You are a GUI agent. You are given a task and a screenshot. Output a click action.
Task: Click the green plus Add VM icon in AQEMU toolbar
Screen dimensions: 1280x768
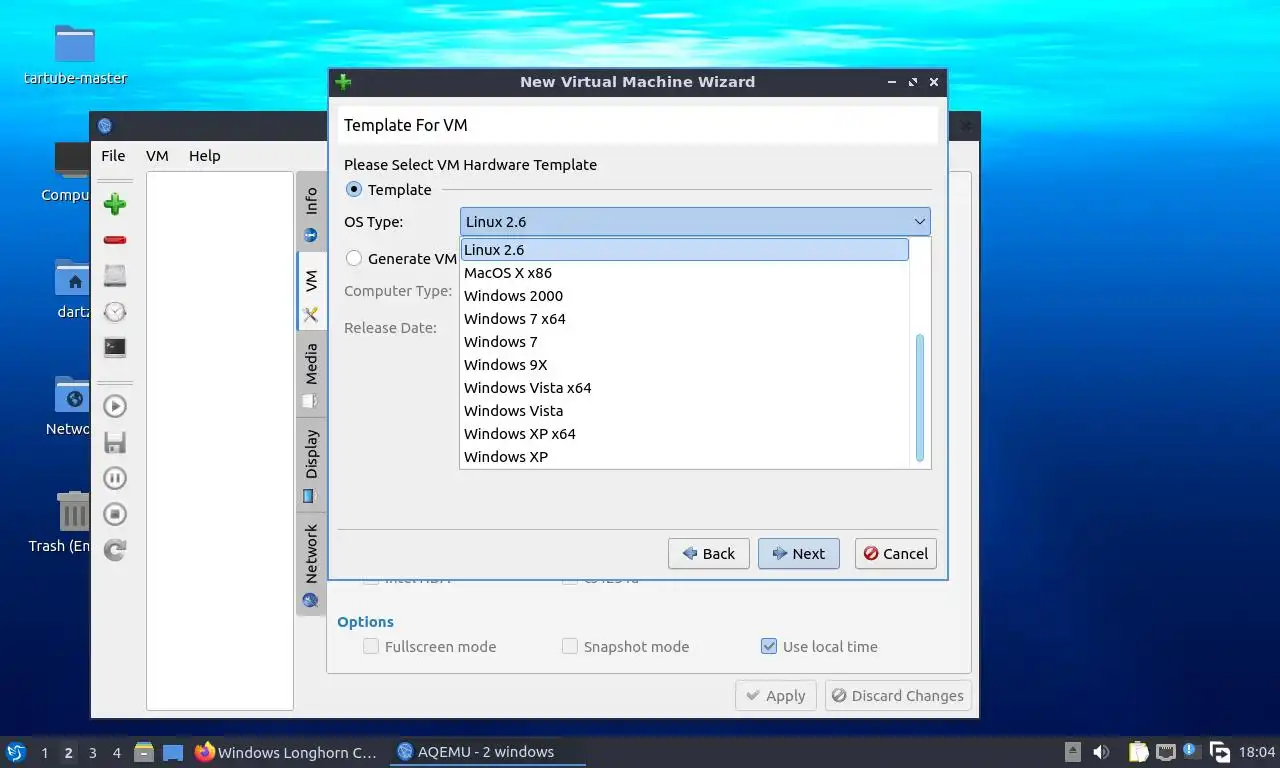tap(115, 204)
